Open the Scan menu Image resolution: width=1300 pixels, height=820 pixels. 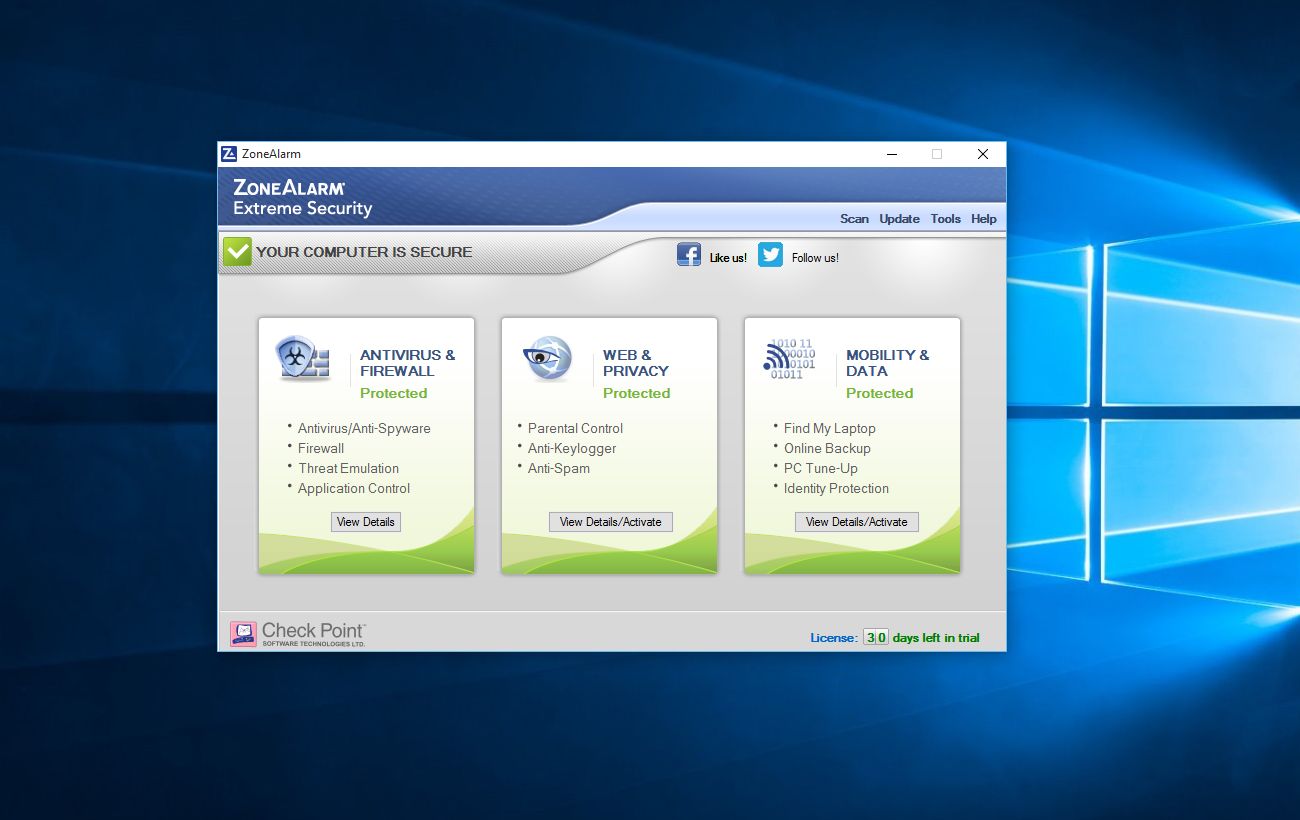854,219
